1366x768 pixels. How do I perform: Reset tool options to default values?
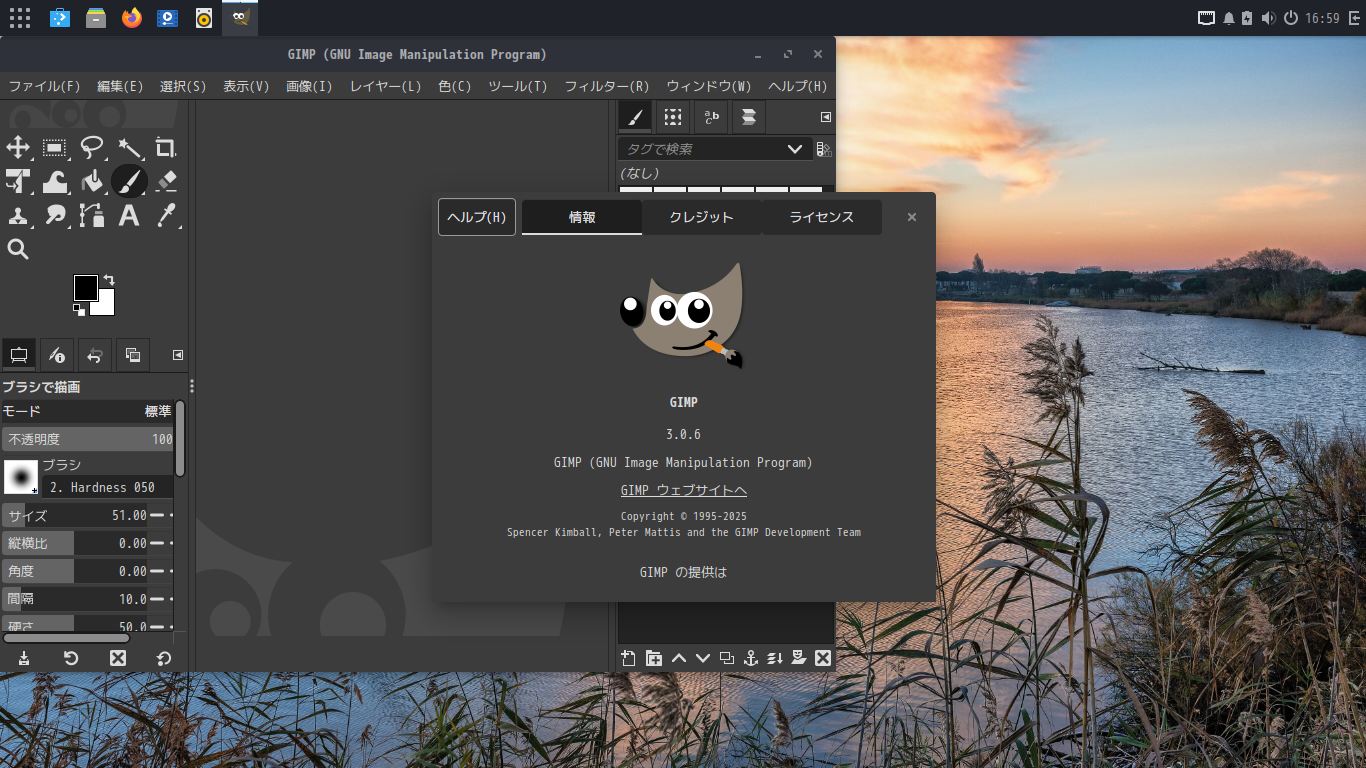[164, 658]
